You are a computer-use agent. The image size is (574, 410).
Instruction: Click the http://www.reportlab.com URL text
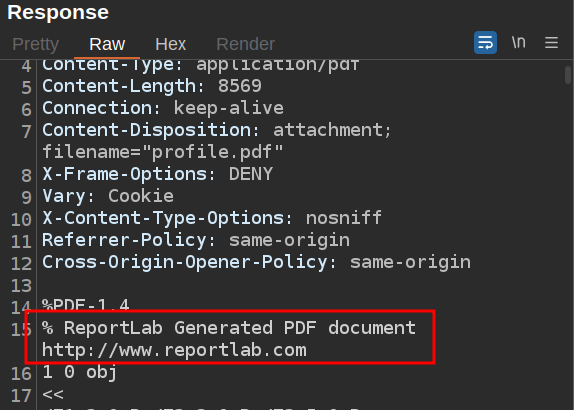click(174, 350)
